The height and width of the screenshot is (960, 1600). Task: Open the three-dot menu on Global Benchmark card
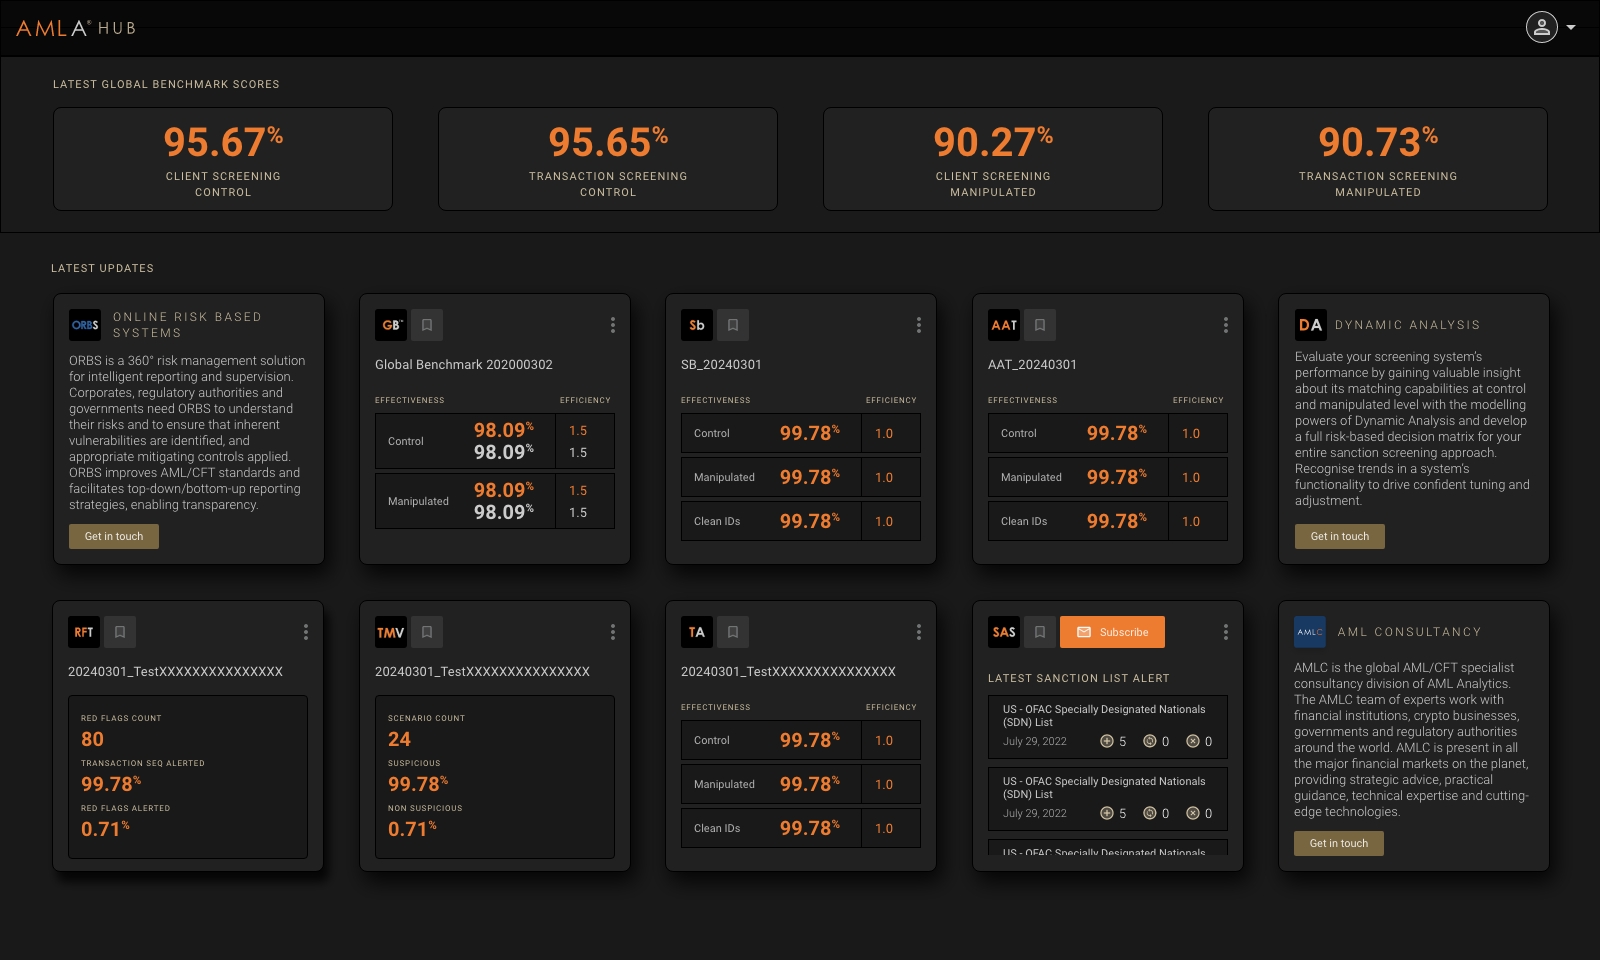[613, 324]
